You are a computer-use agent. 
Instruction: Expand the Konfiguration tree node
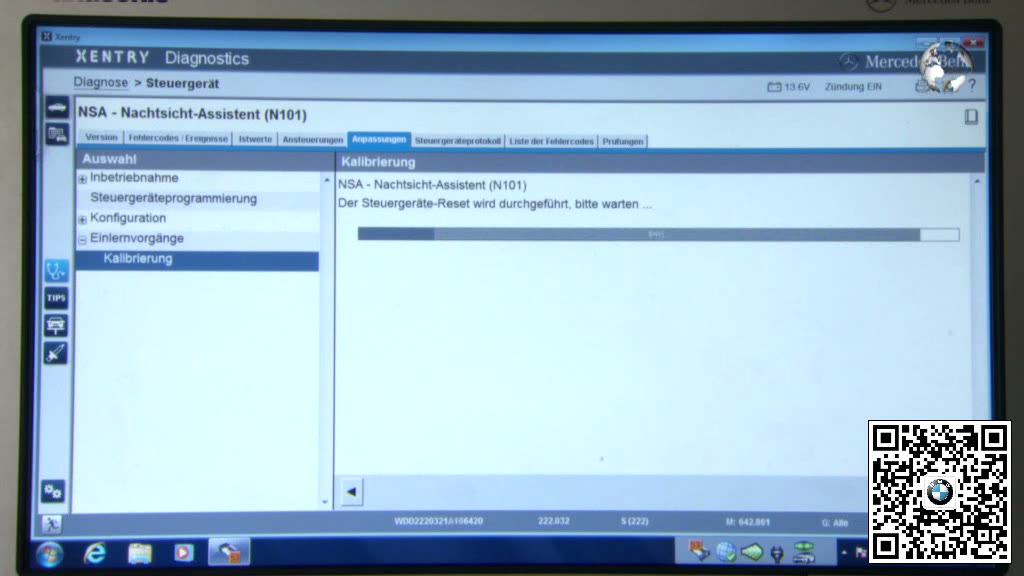pos(82,219)
